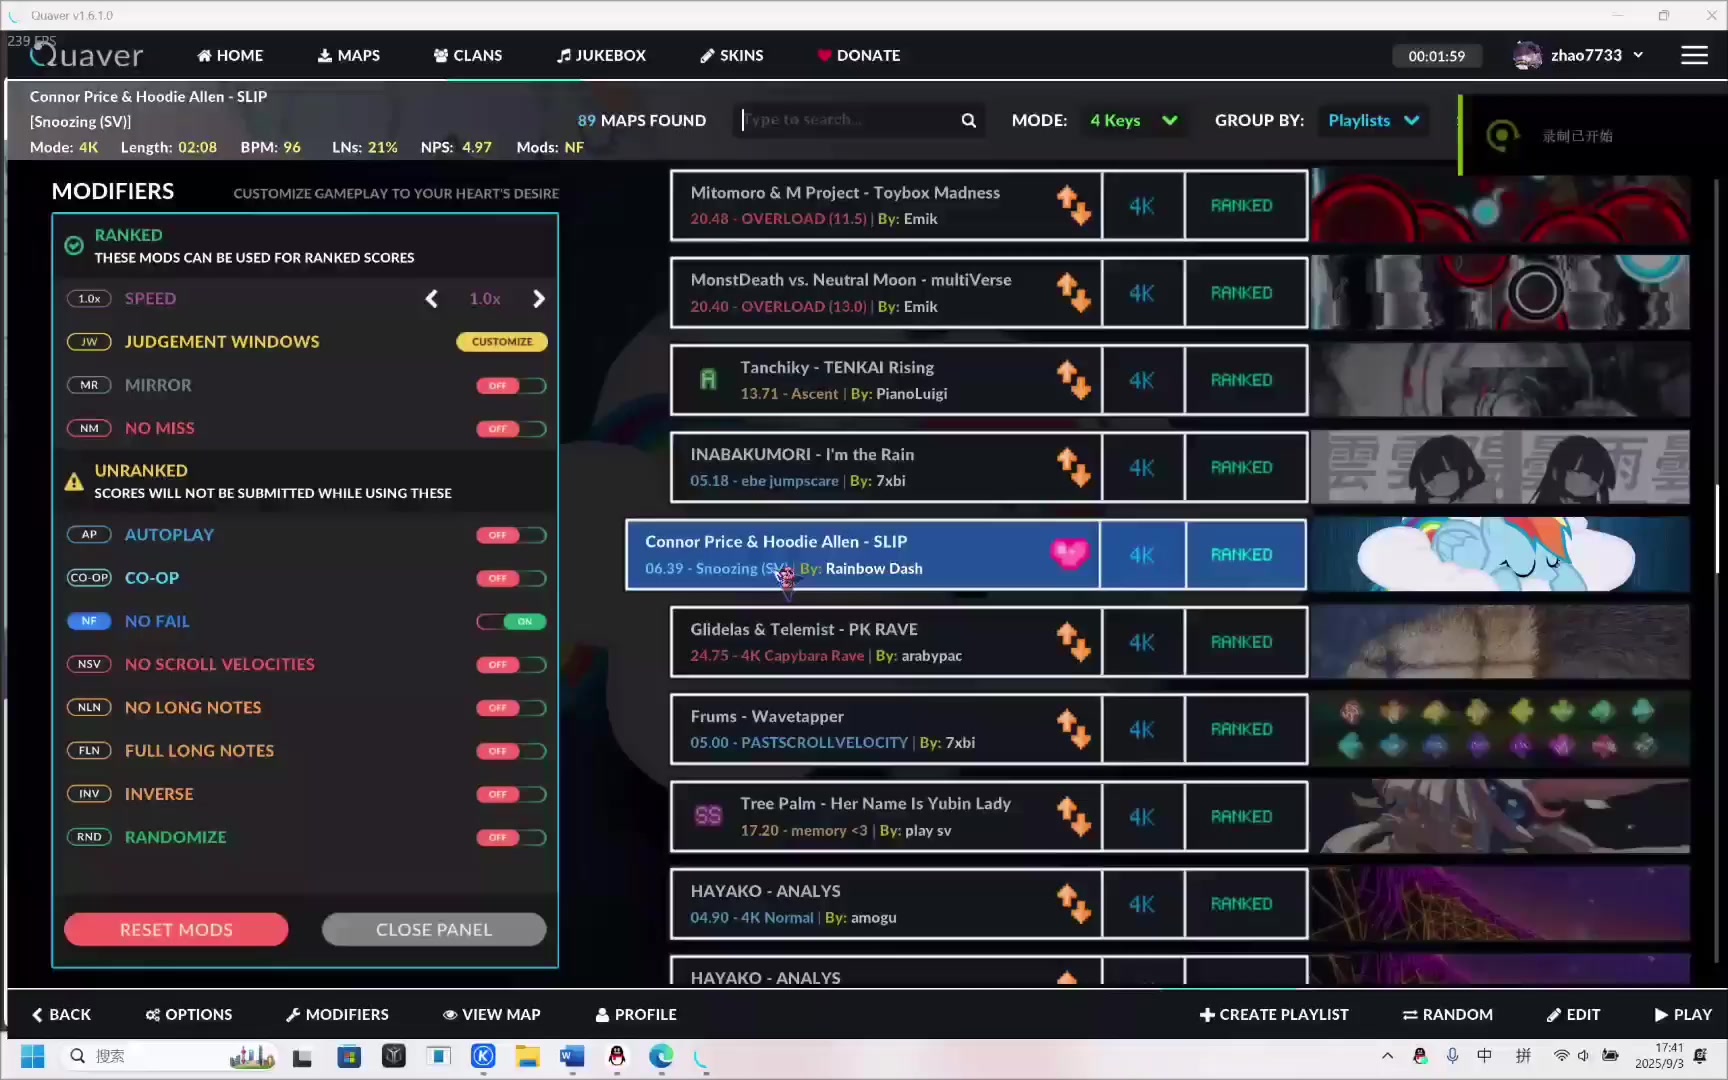1728x1080 pixels.
Task: Enable the Mirror mod toggle
Action: coord(512,386)
